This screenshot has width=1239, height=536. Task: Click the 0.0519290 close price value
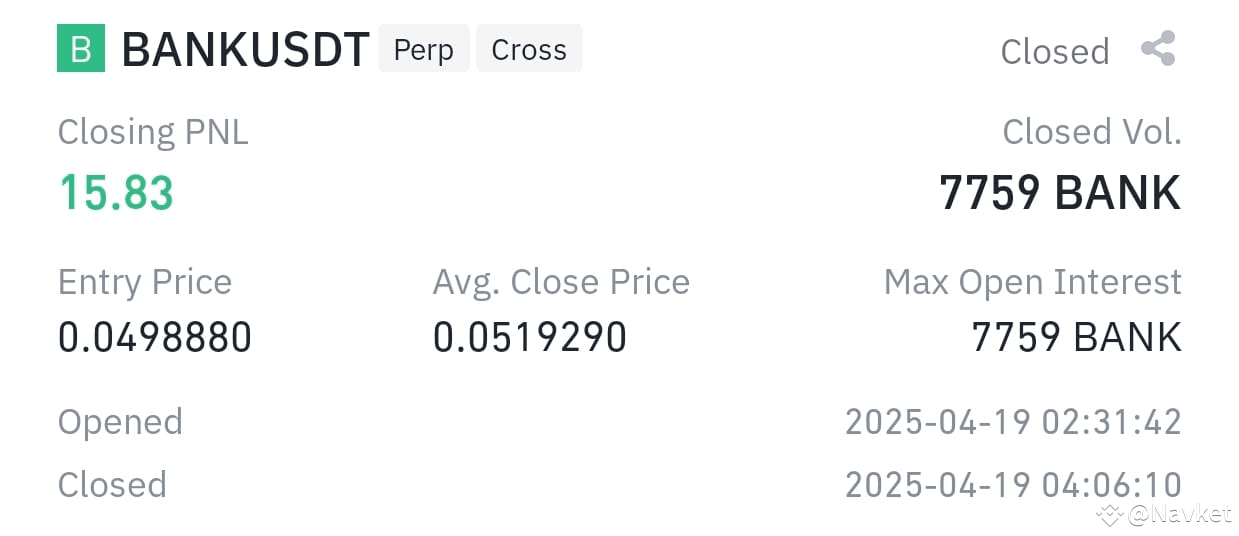(x=530, y=338)
